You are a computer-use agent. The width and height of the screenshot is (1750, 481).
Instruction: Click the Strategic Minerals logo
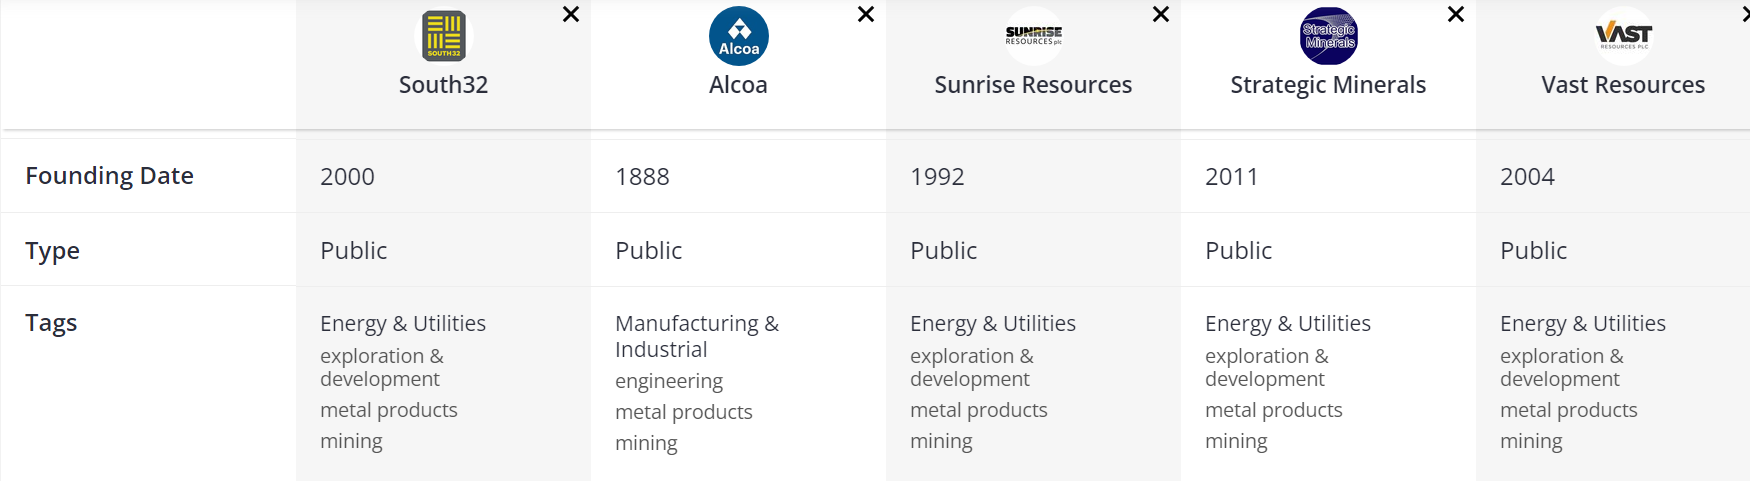point(1328,36)
